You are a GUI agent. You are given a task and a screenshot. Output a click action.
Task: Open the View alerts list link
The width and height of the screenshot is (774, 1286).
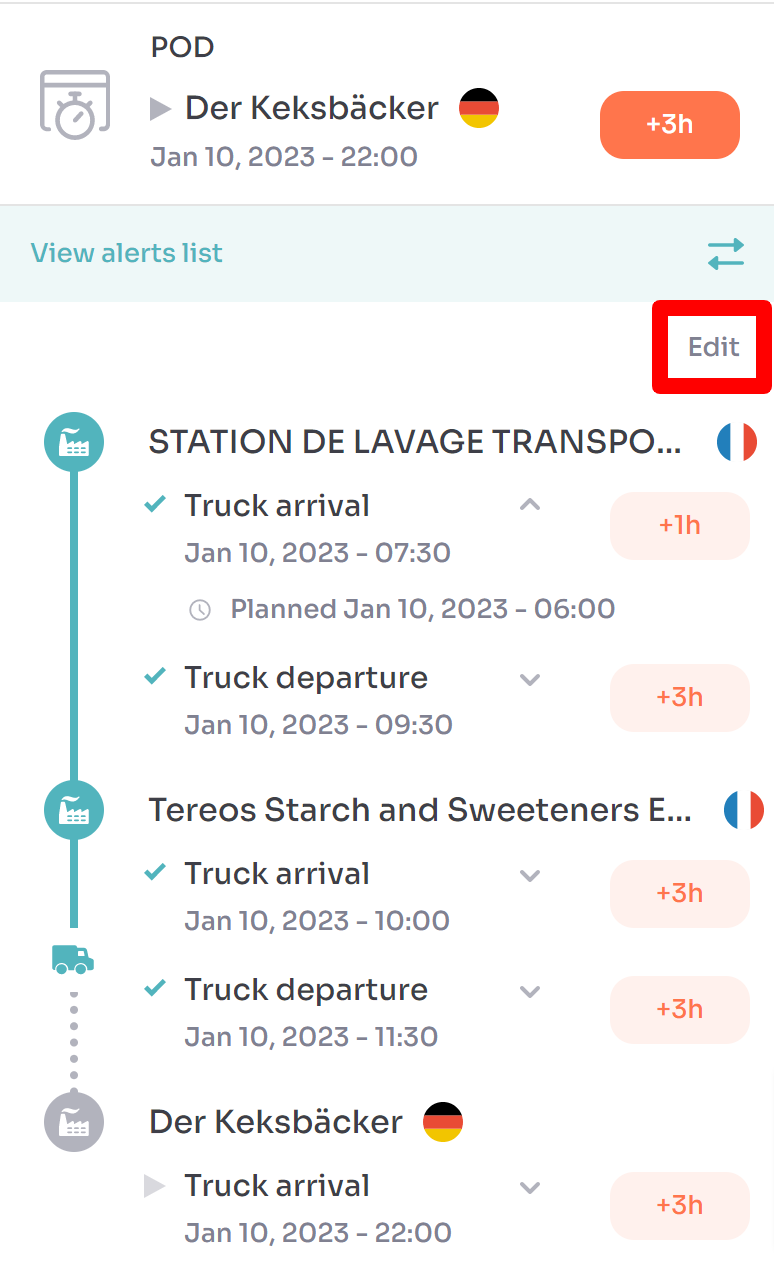[127, 253]
